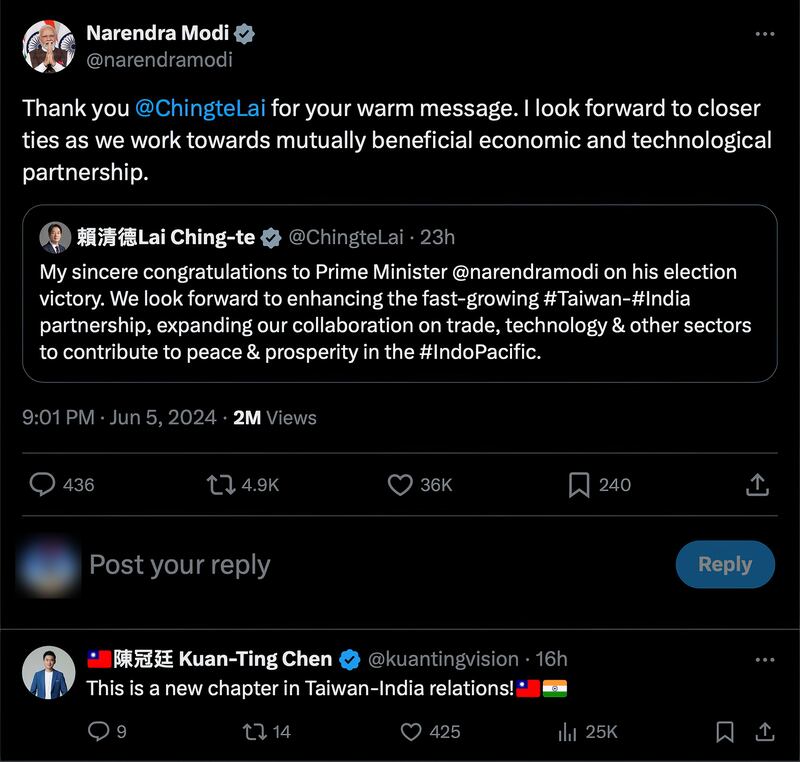
Task: Open Narendra Modi's profile picture
Action: tap(49, 46)
